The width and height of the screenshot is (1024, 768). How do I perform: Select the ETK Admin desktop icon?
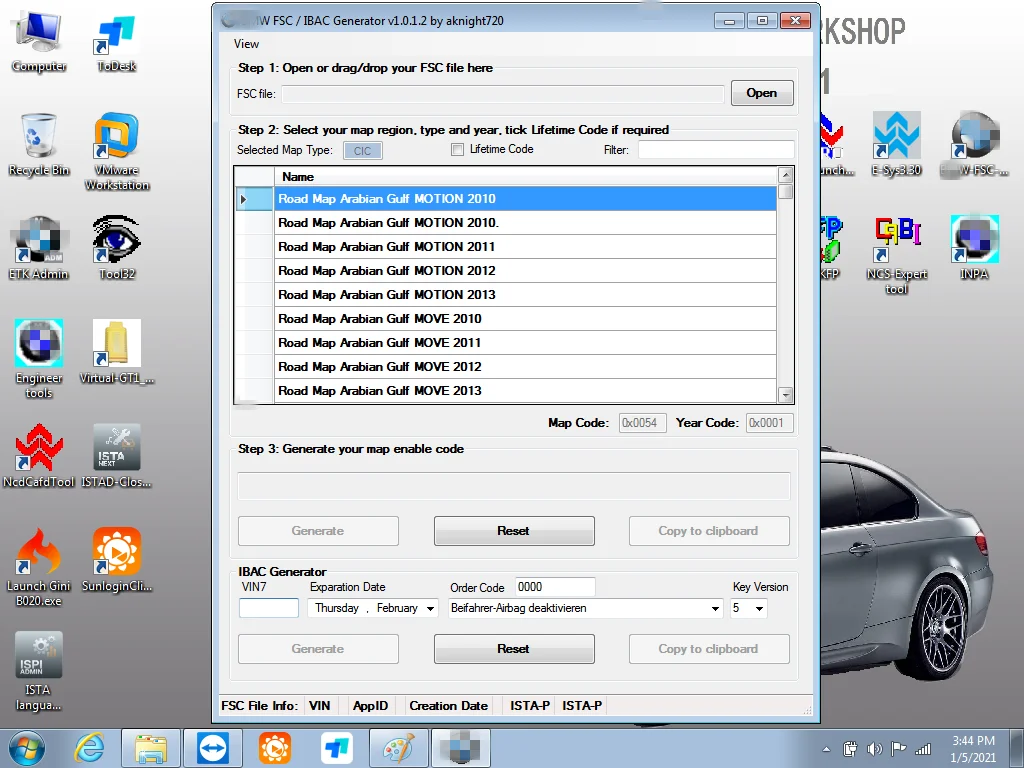pos(39,248)
